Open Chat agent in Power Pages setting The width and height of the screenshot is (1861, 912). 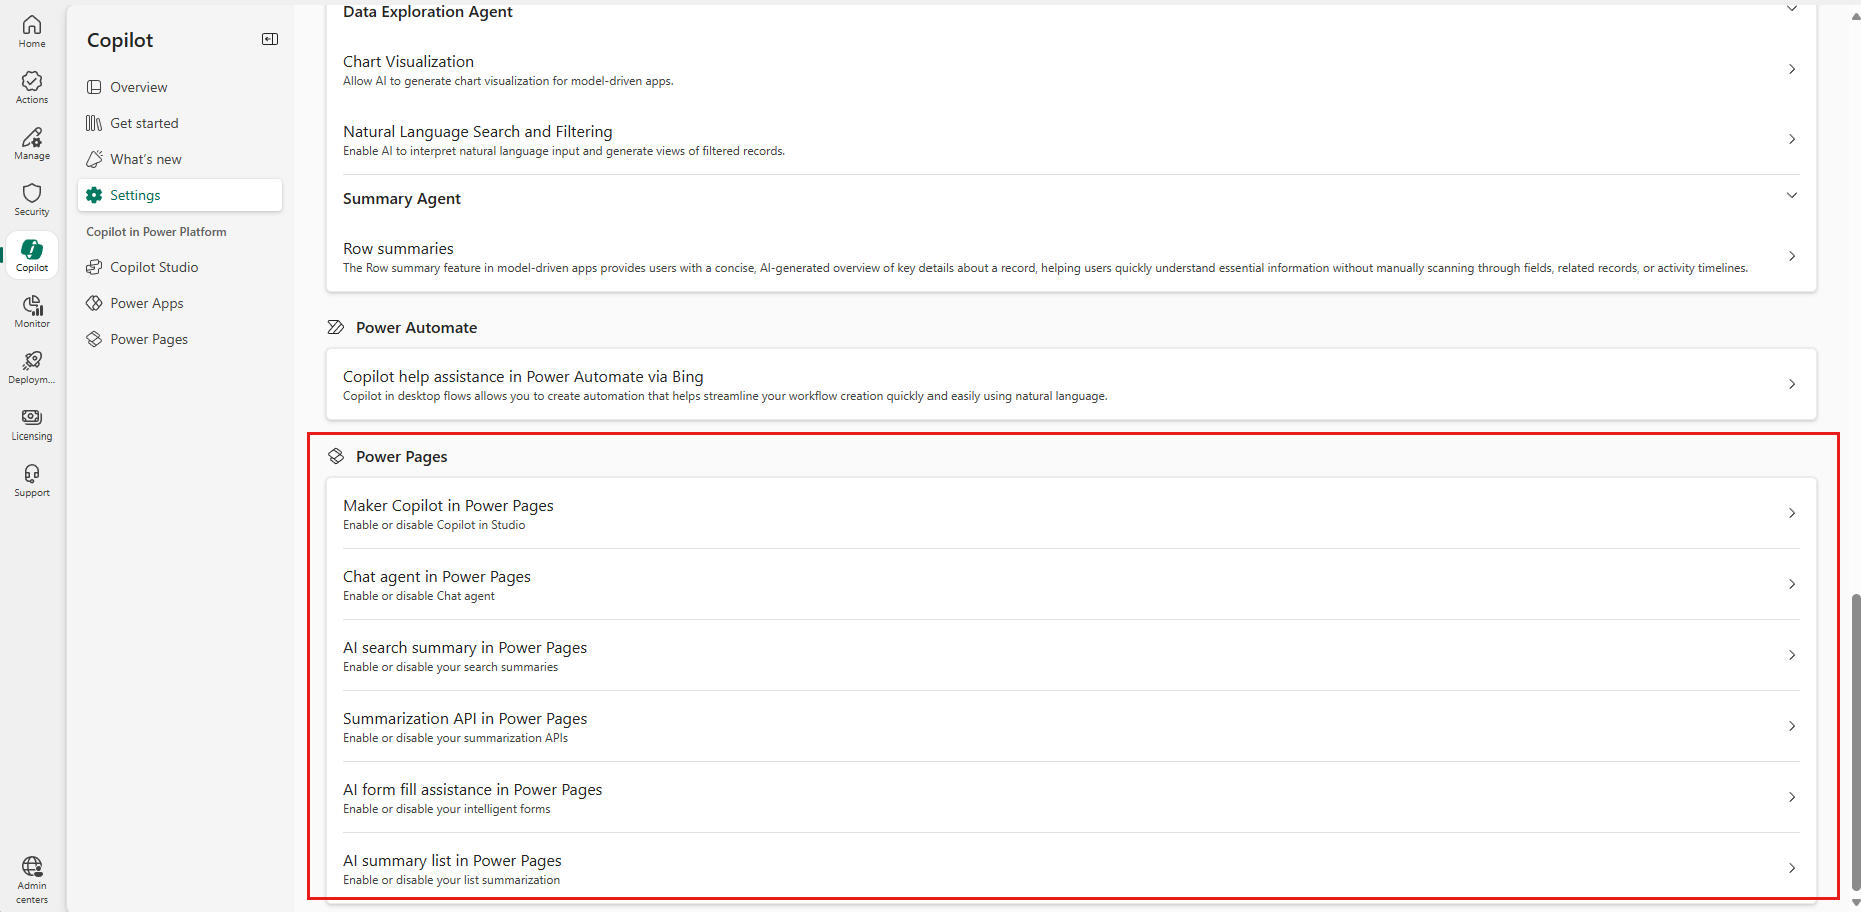[1071, 584]
